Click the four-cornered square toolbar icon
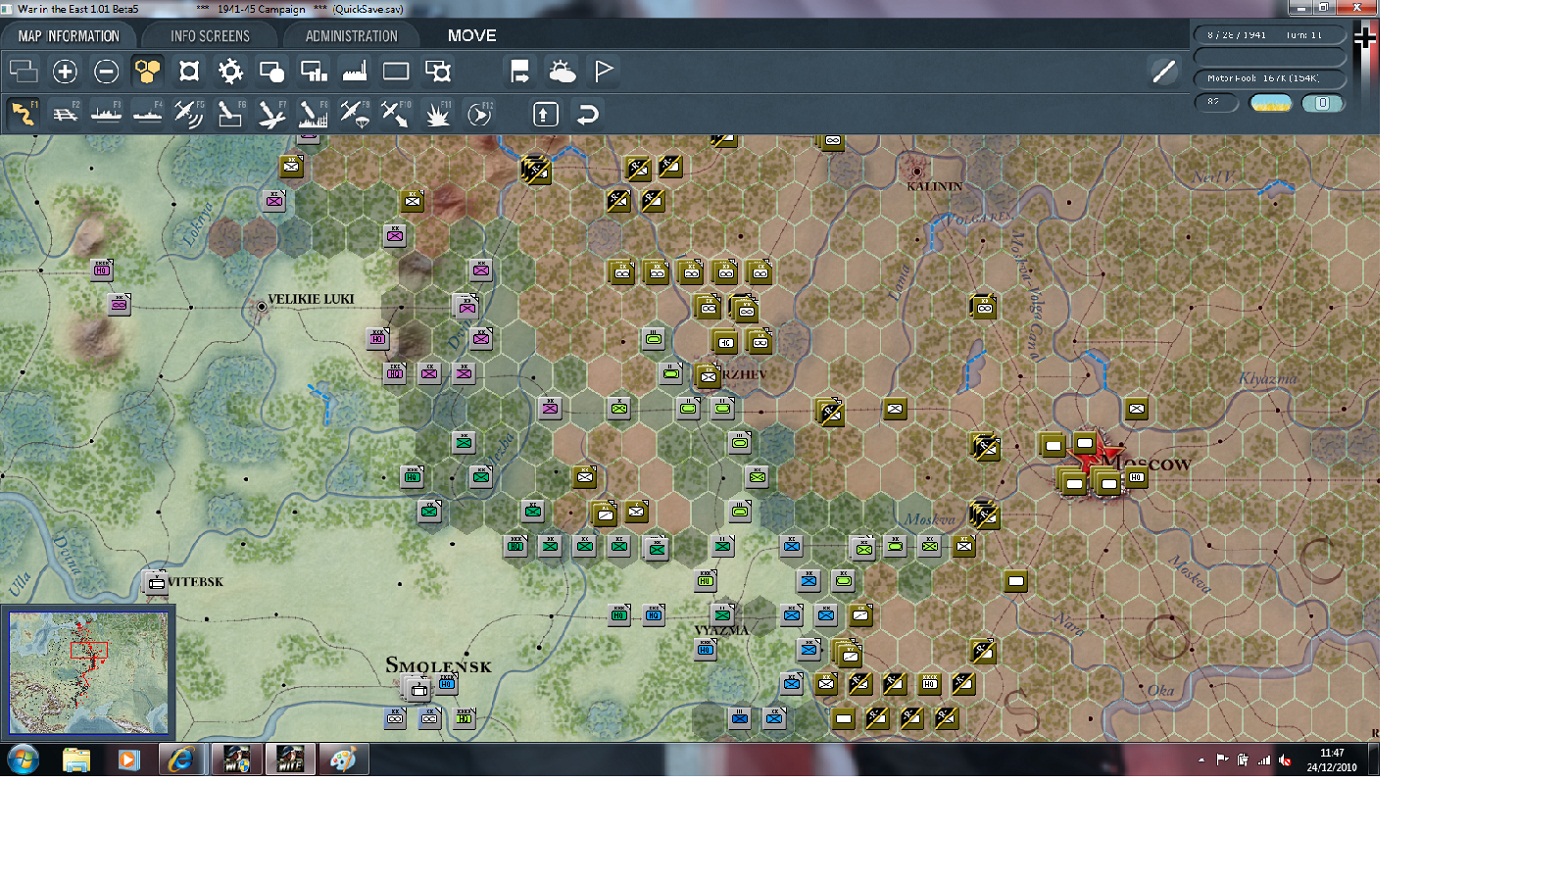The height and width of the screenshot is (882, 1568). [189, 71]
